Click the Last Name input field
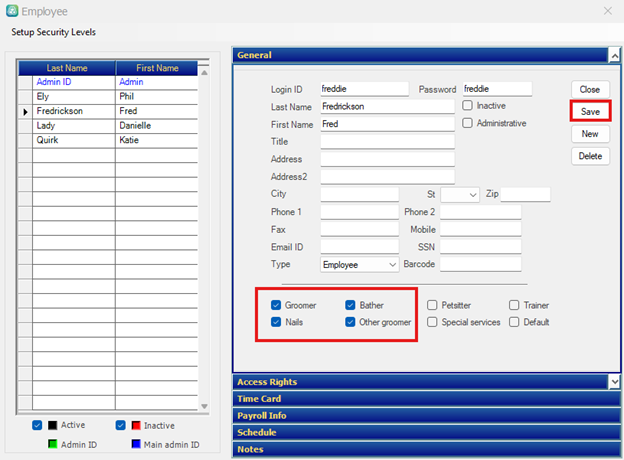Viewport: 624px width, 460px height. [x=388, y=106]
